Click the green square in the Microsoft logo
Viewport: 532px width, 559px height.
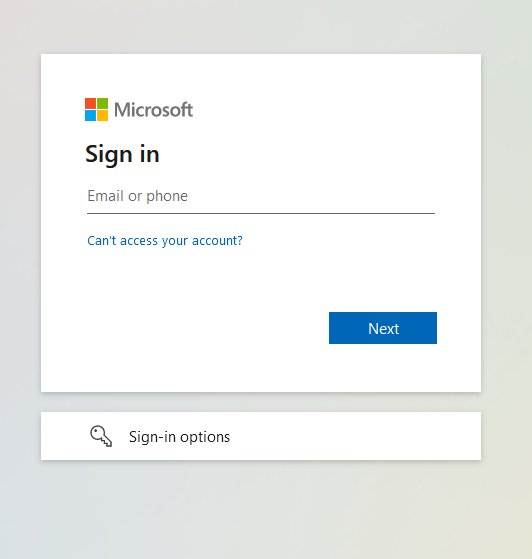[x=102, y=103]
